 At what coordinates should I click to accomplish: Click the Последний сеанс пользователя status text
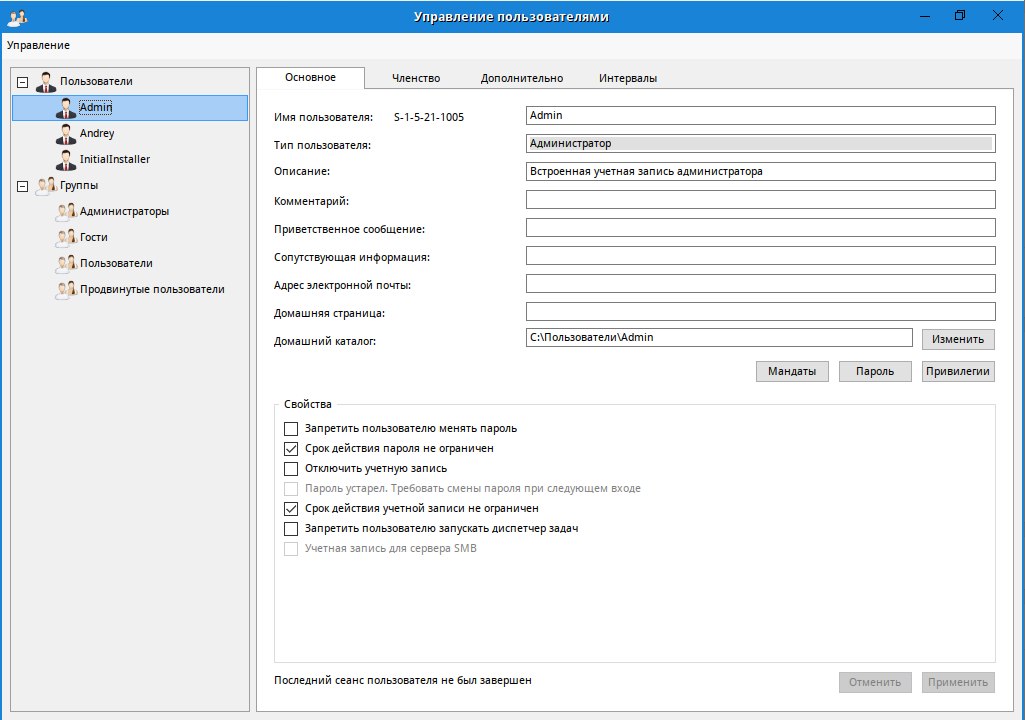[403, 681]
